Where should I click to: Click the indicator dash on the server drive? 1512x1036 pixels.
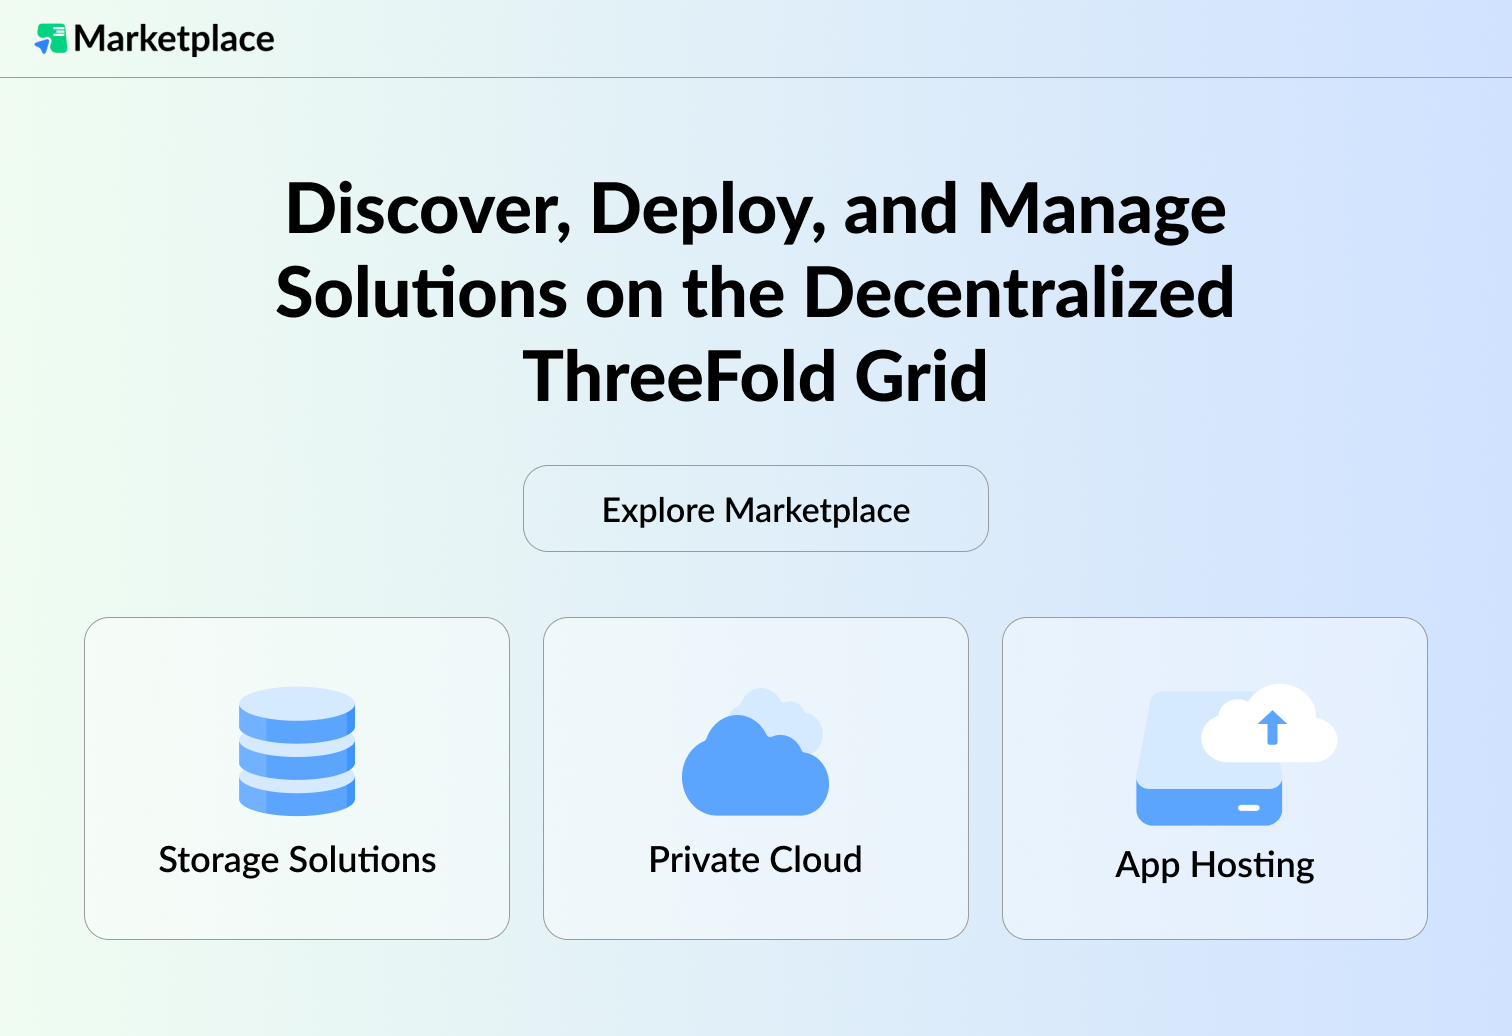tap(1248, 807)
